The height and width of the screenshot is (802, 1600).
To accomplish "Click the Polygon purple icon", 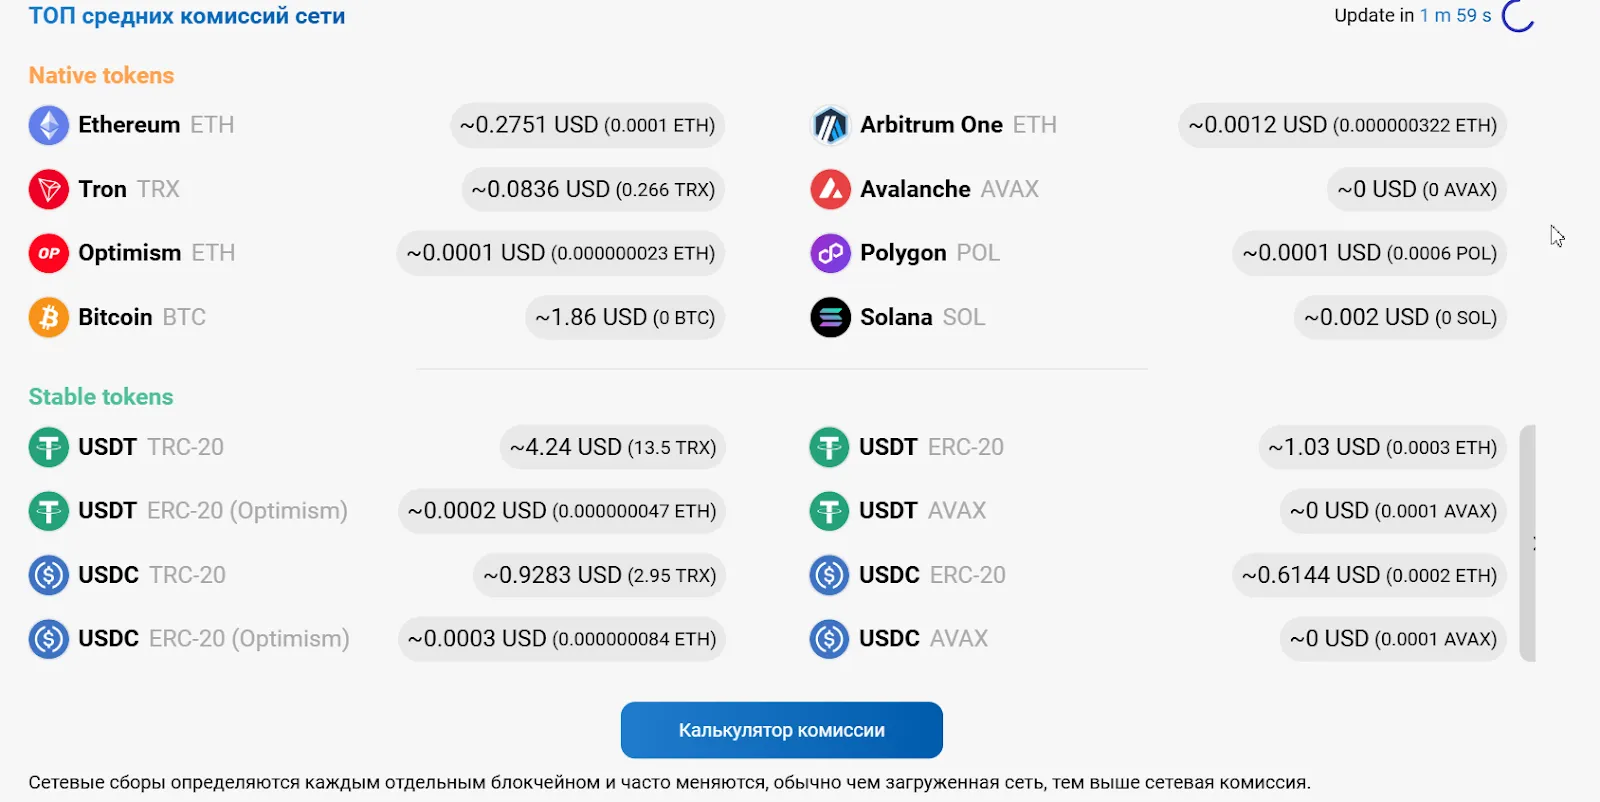I will (x=830, y=253).
